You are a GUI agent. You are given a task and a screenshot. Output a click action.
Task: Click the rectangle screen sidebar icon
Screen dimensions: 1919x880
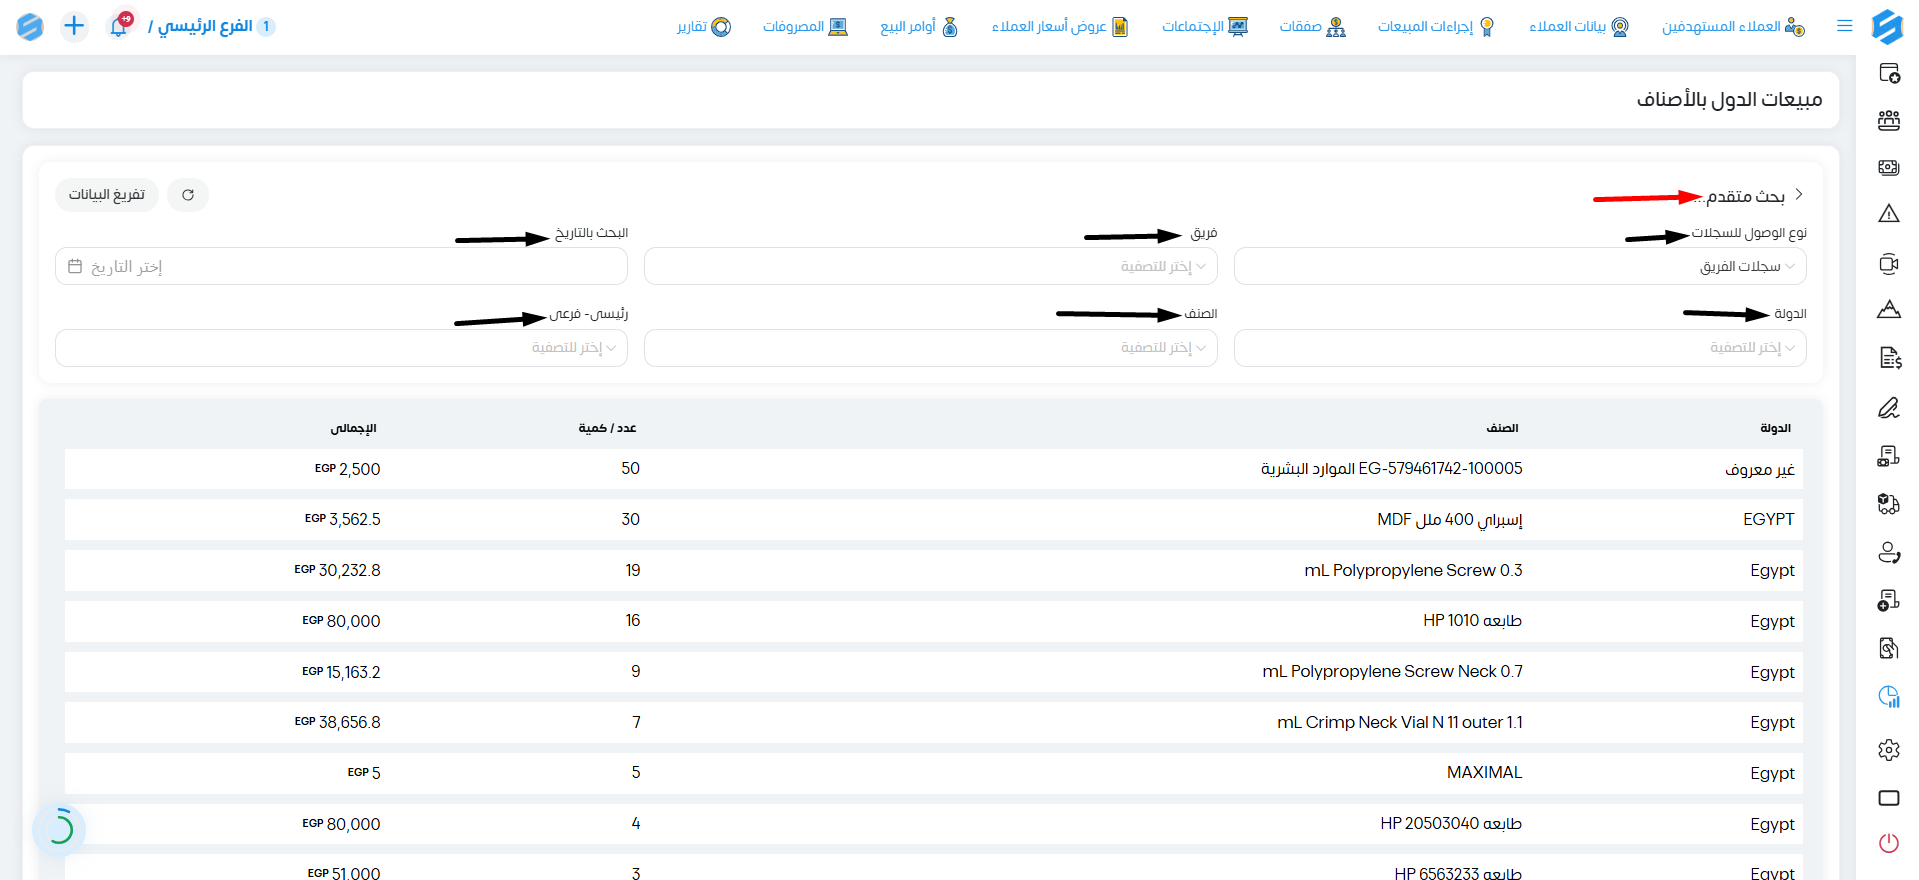point(1889,798)
